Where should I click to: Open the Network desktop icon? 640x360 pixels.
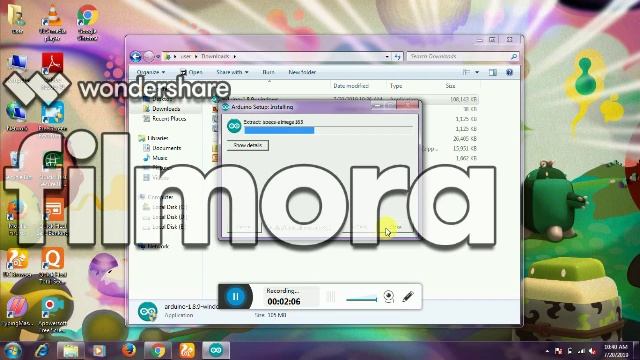(17, 116)
